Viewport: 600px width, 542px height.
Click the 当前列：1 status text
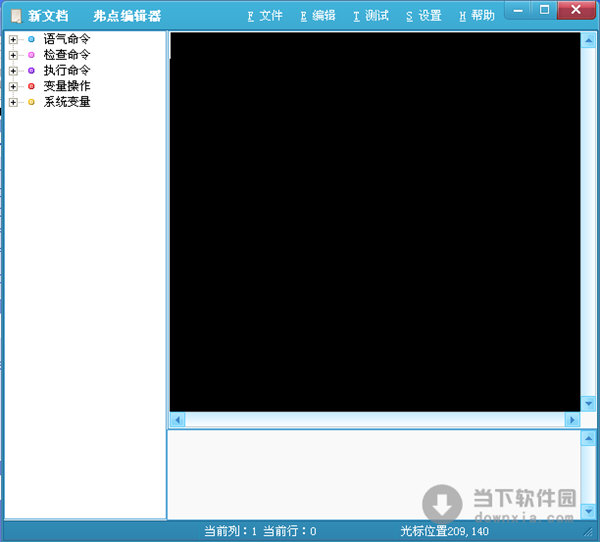pyautogui.click(x=230, y=531)
